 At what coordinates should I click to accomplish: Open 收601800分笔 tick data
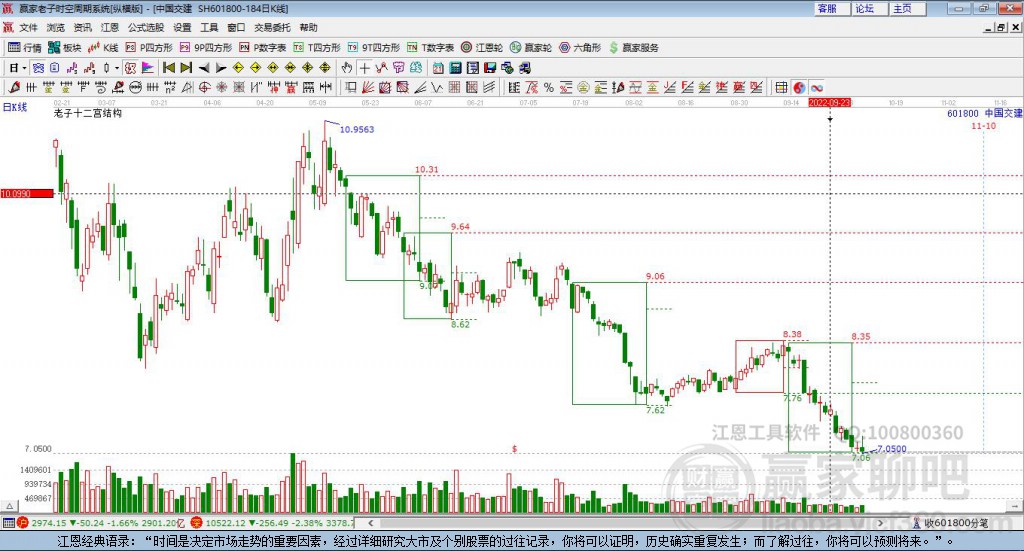pos(951,523)
